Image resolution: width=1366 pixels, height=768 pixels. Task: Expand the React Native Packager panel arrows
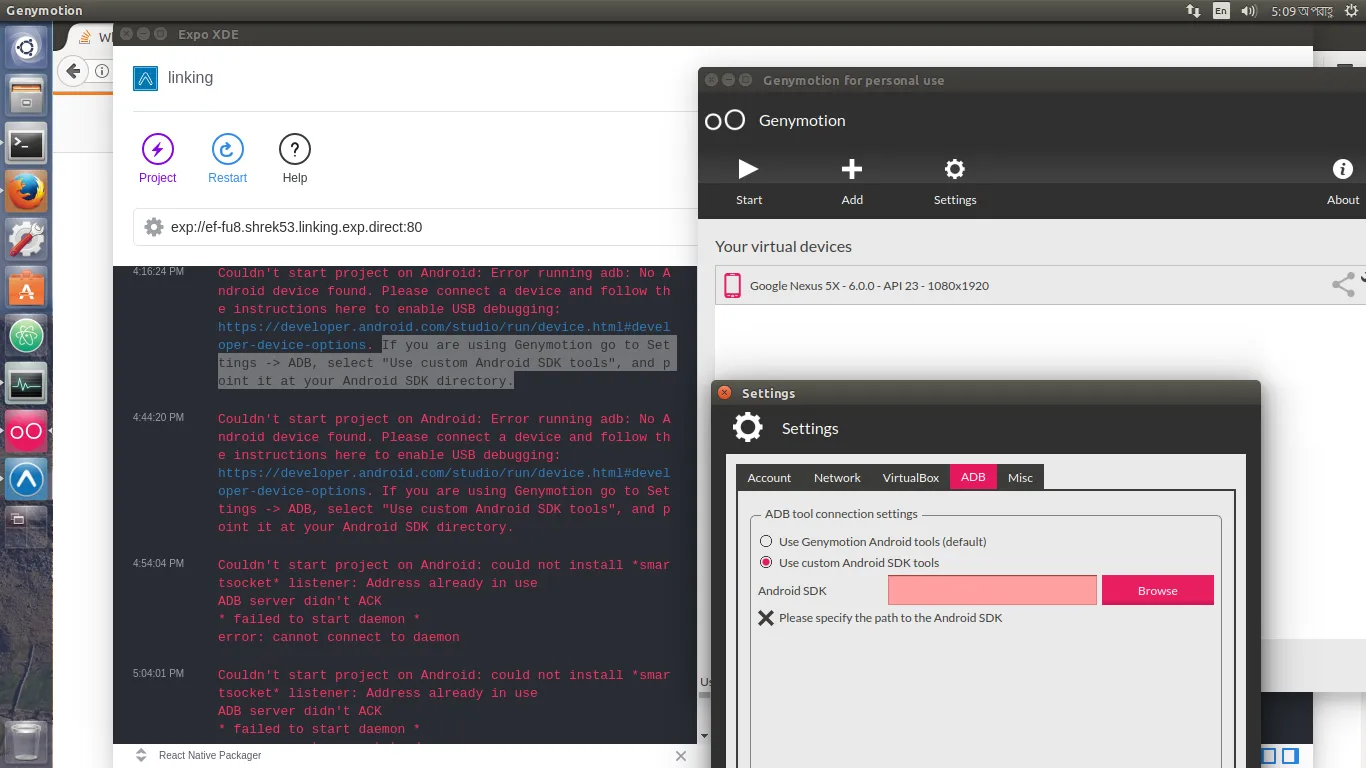[141, 755]
